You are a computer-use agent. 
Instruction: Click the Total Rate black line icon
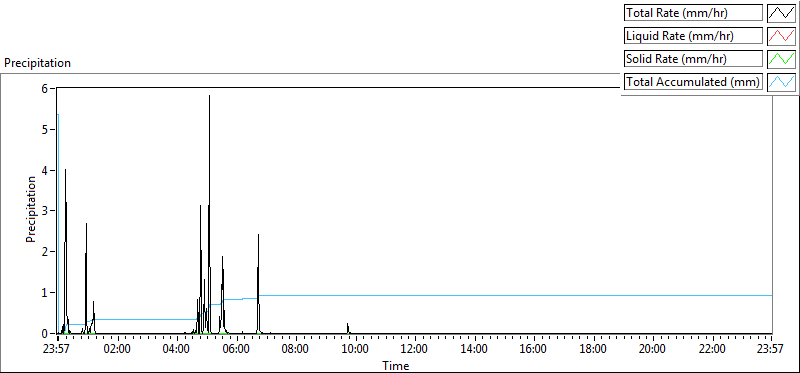point(781,13)
